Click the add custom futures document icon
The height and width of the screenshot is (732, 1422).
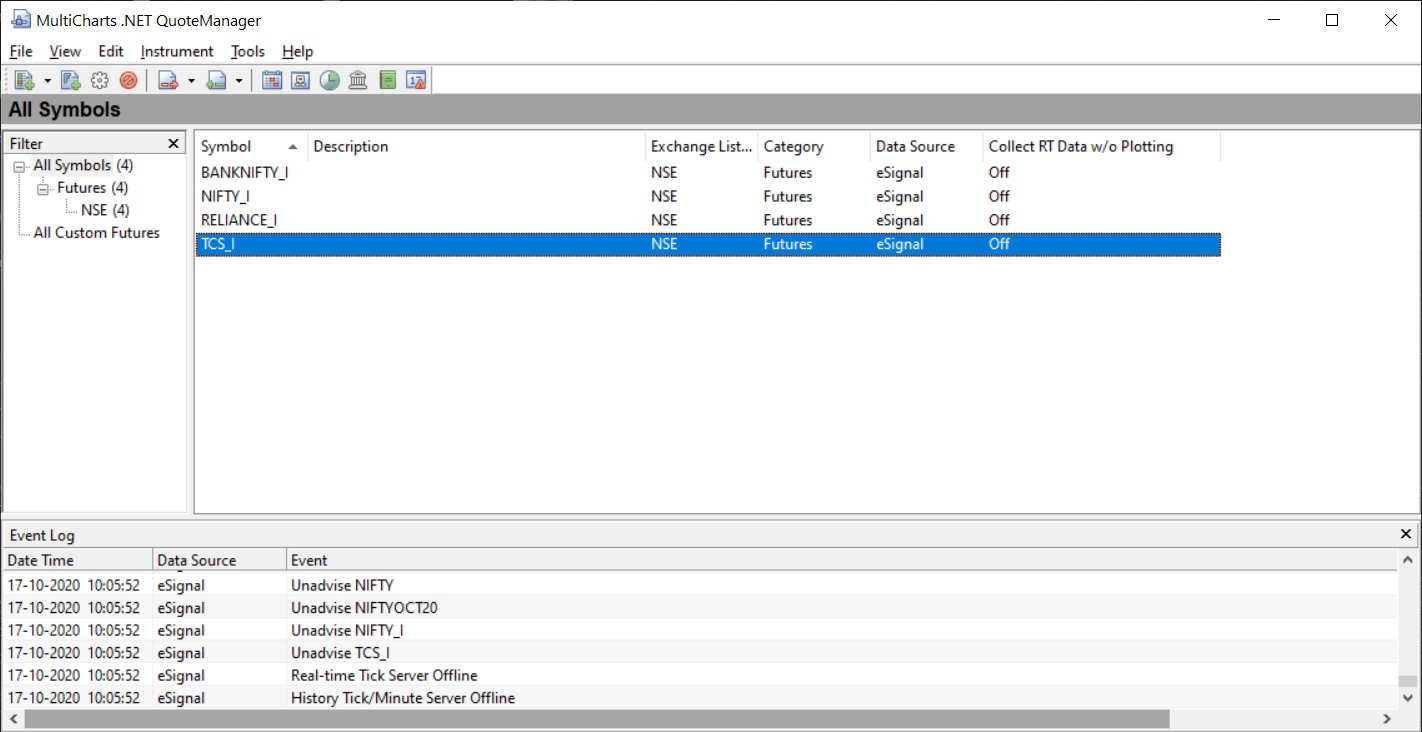point(70,81)
